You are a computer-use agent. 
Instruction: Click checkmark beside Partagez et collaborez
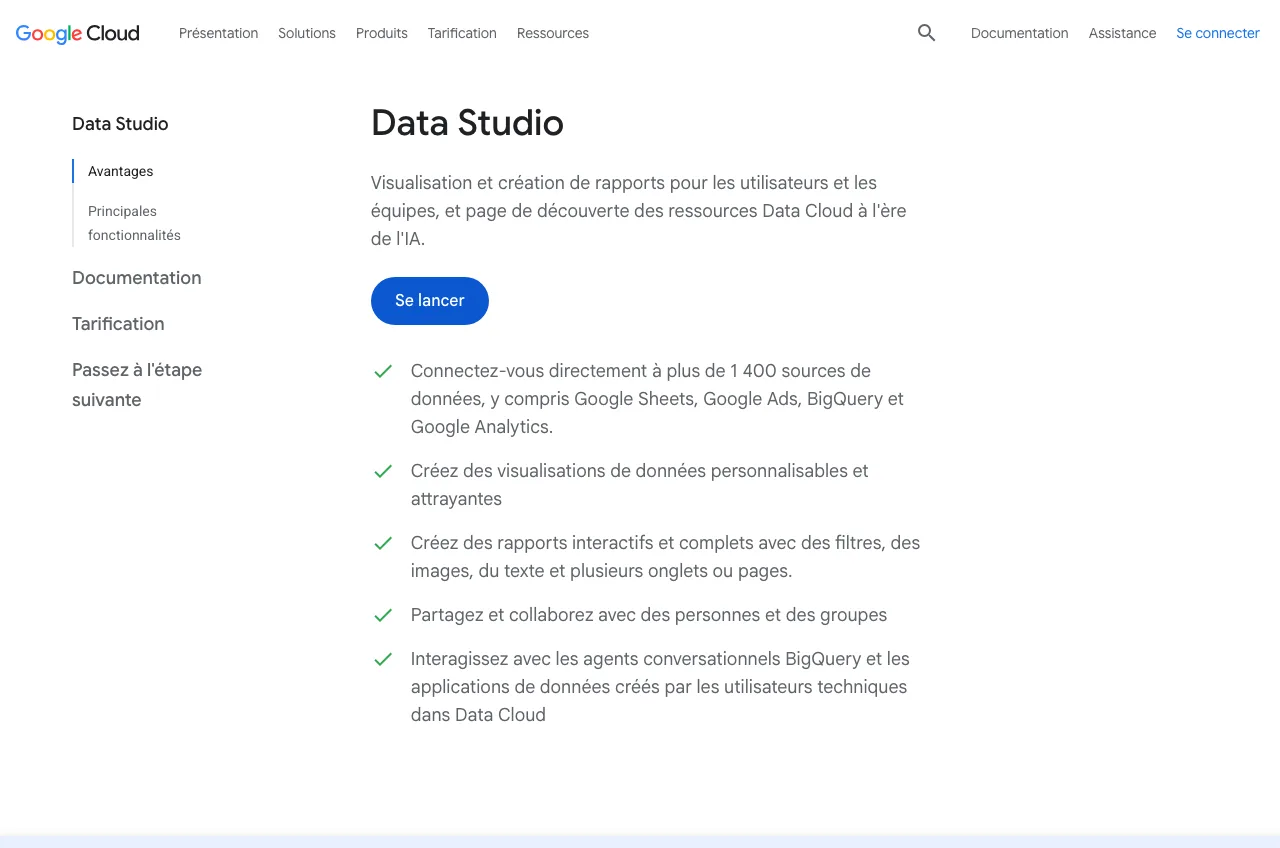click(x=383, y=615)
